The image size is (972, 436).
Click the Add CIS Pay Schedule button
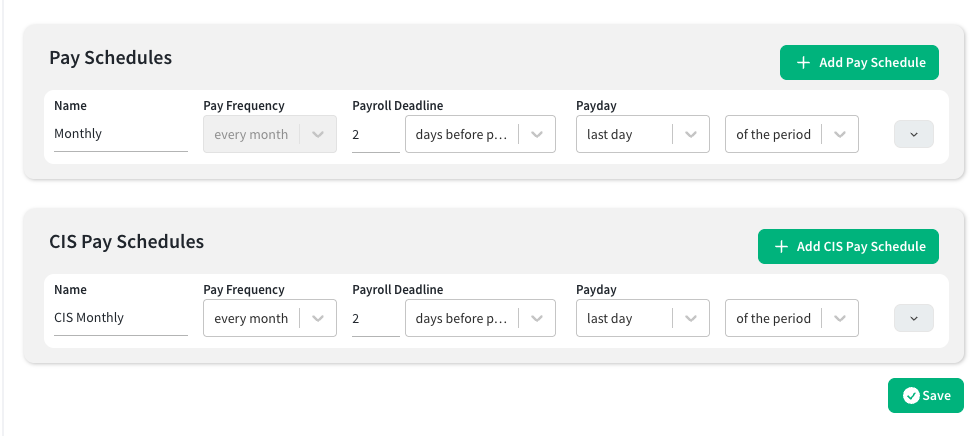click(x=848, y=247)
